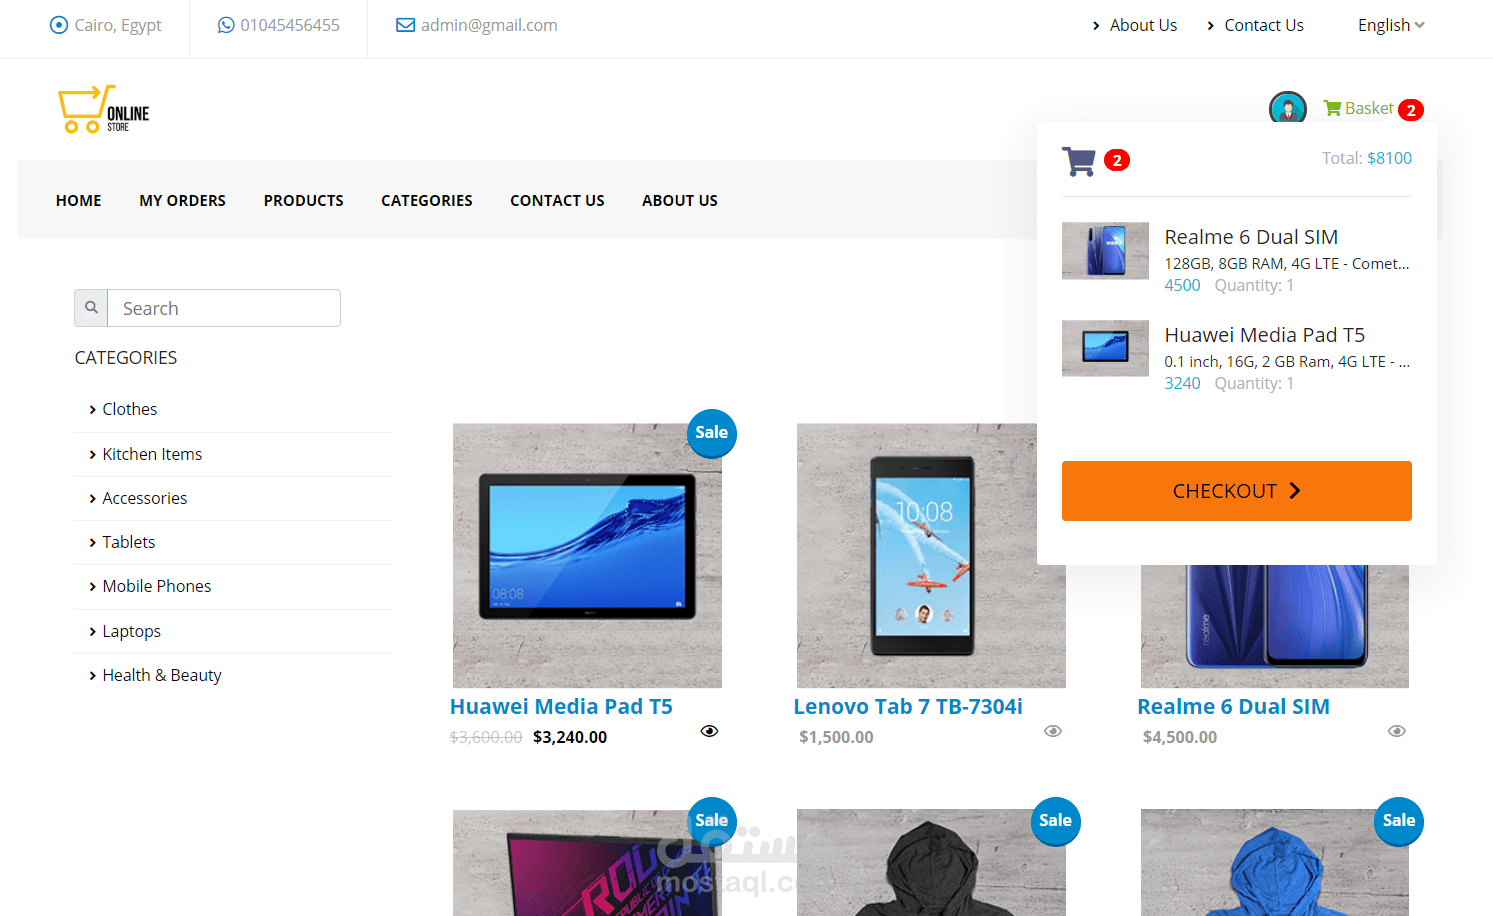Viewport: 1493px width, 916px height.
Task: Click the CHECKOUT button in the basket popup
Action: point(1236,491)
